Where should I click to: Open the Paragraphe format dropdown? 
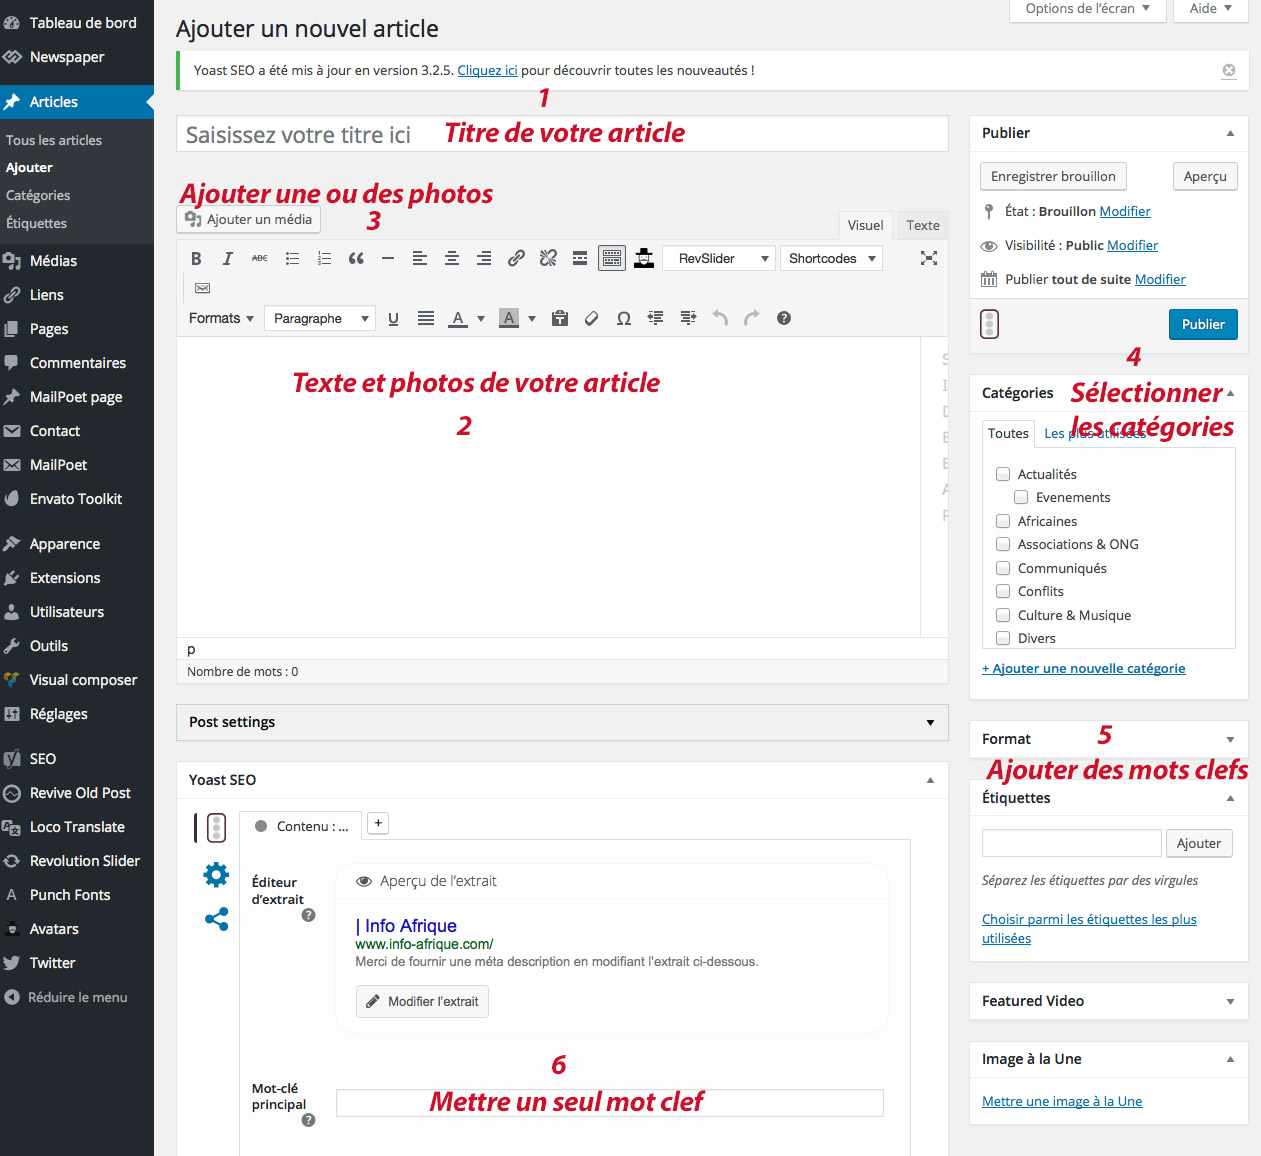tap(320, 319)
